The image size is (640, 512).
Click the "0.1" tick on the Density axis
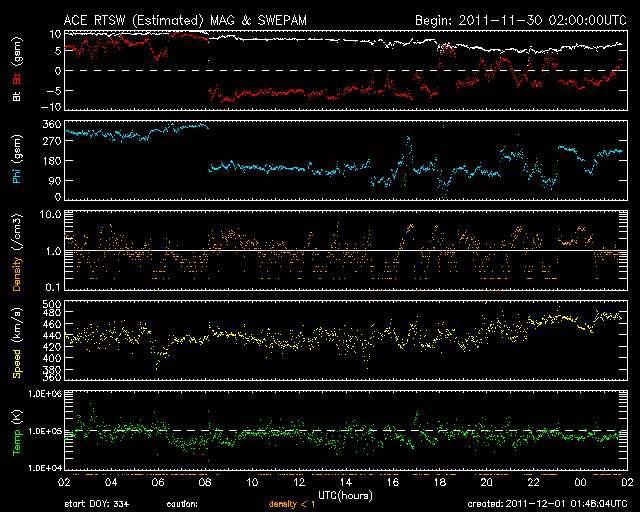53,287
